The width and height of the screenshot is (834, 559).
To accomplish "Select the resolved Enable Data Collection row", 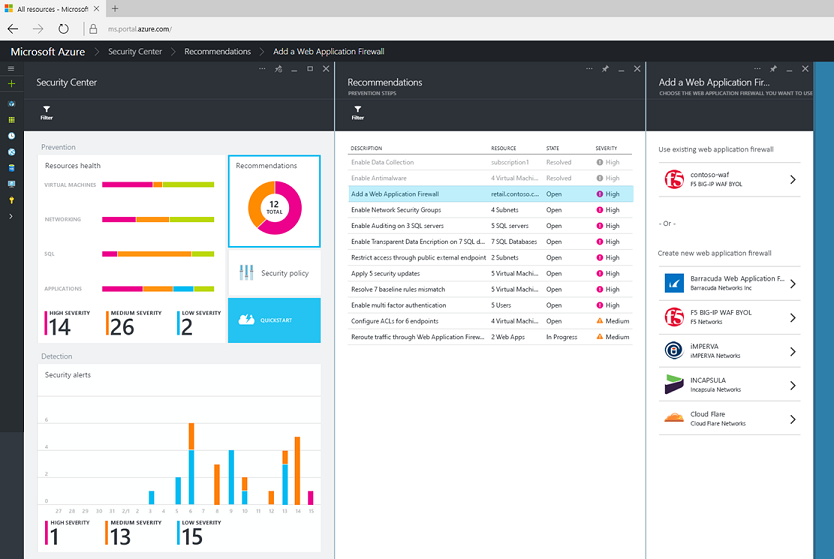I will [490, 162].
